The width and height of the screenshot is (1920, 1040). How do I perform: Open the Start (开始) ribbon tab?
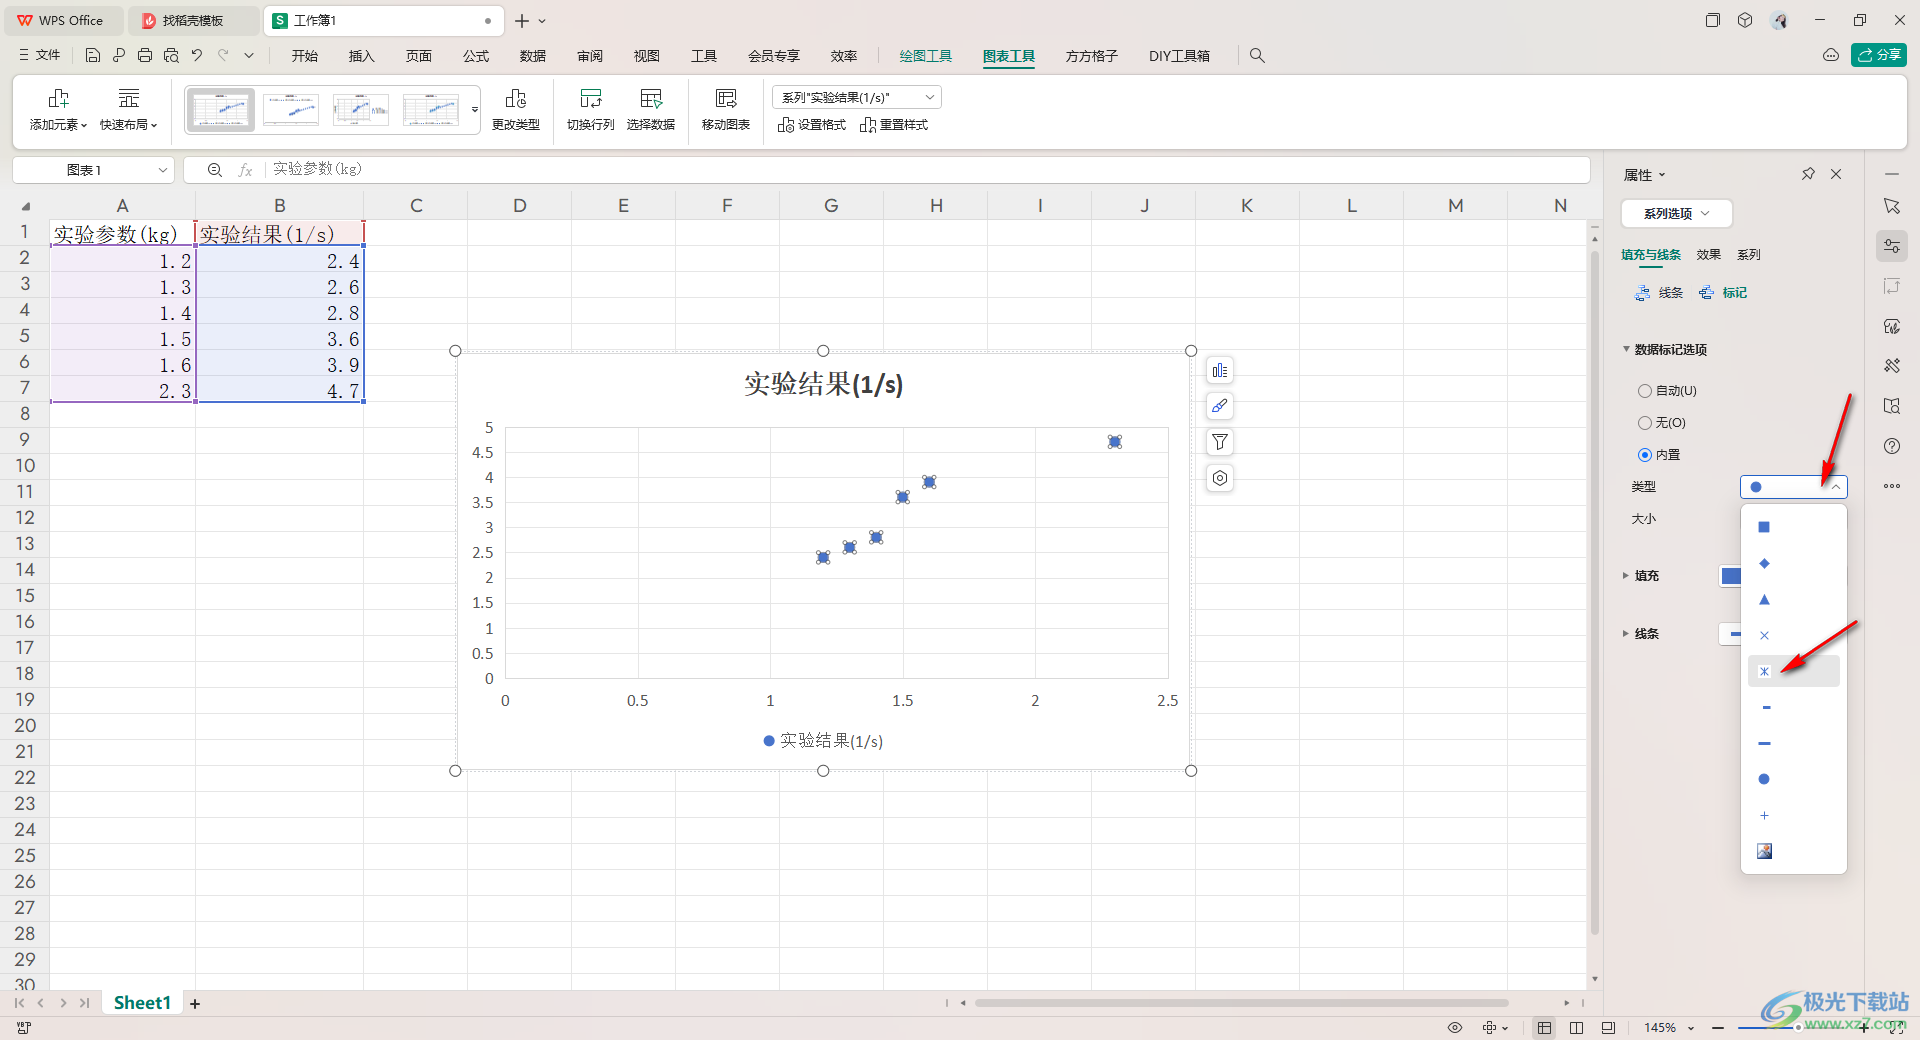[305, 56]
